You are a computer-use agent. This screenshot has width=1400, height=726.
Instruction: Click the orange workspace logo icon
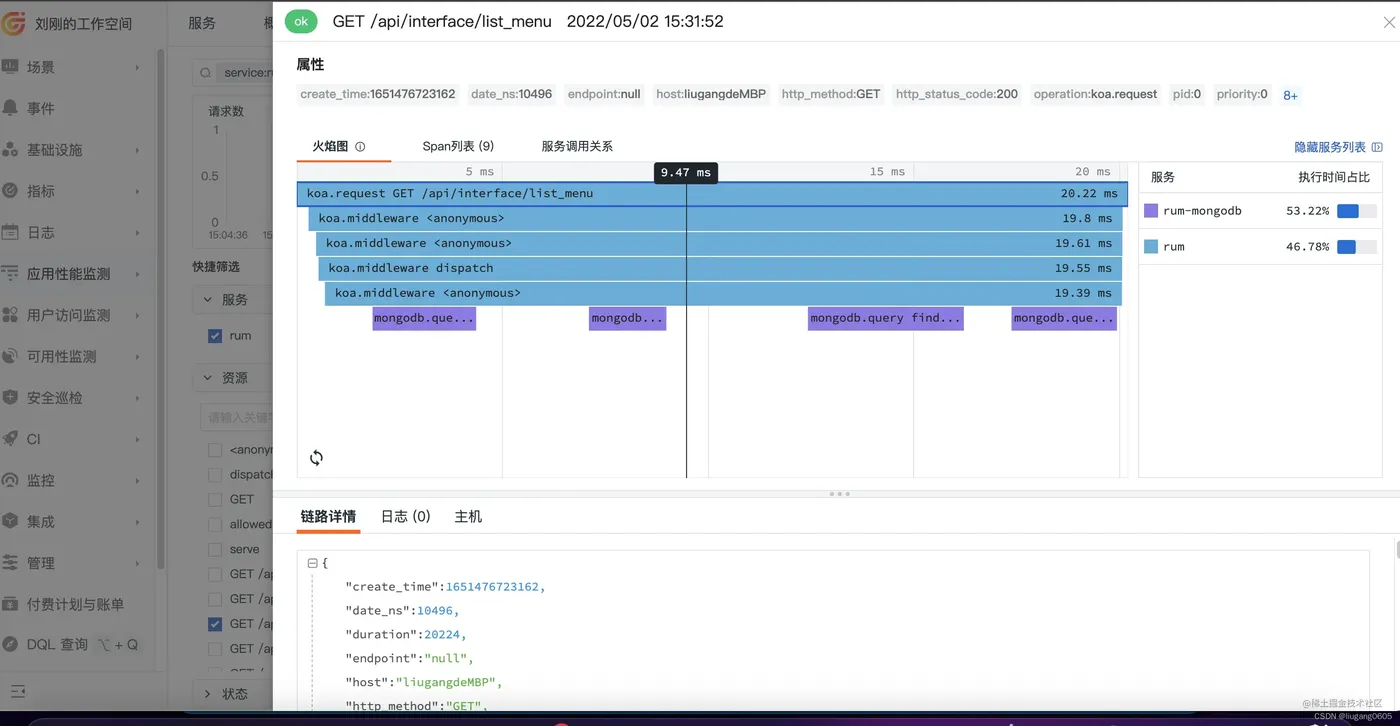tap(13, 22)
